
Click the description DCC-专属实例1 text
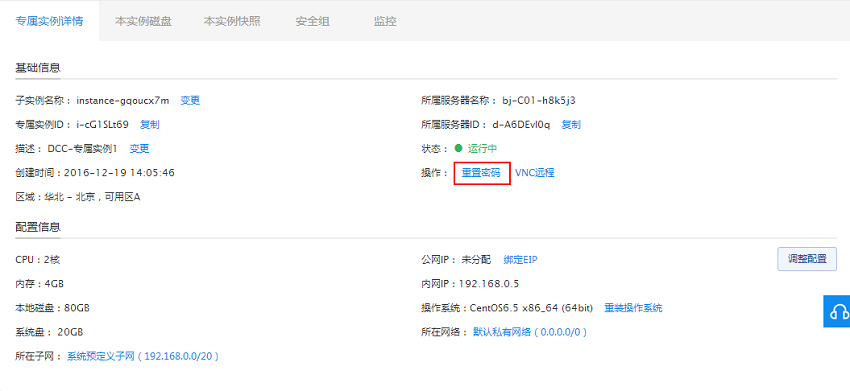82,149
